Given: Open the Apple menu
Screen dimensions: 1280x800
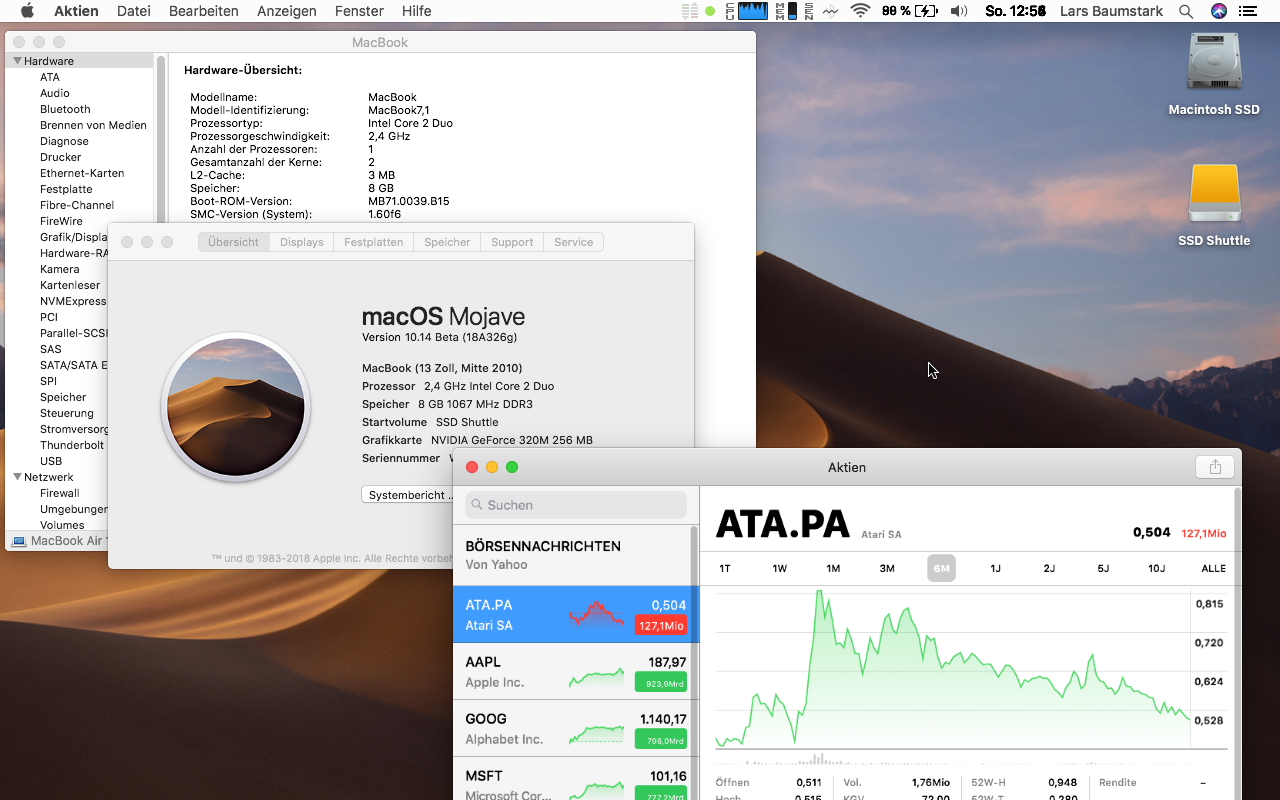Looking at the screenshot, I should click(x=27, y=11).
